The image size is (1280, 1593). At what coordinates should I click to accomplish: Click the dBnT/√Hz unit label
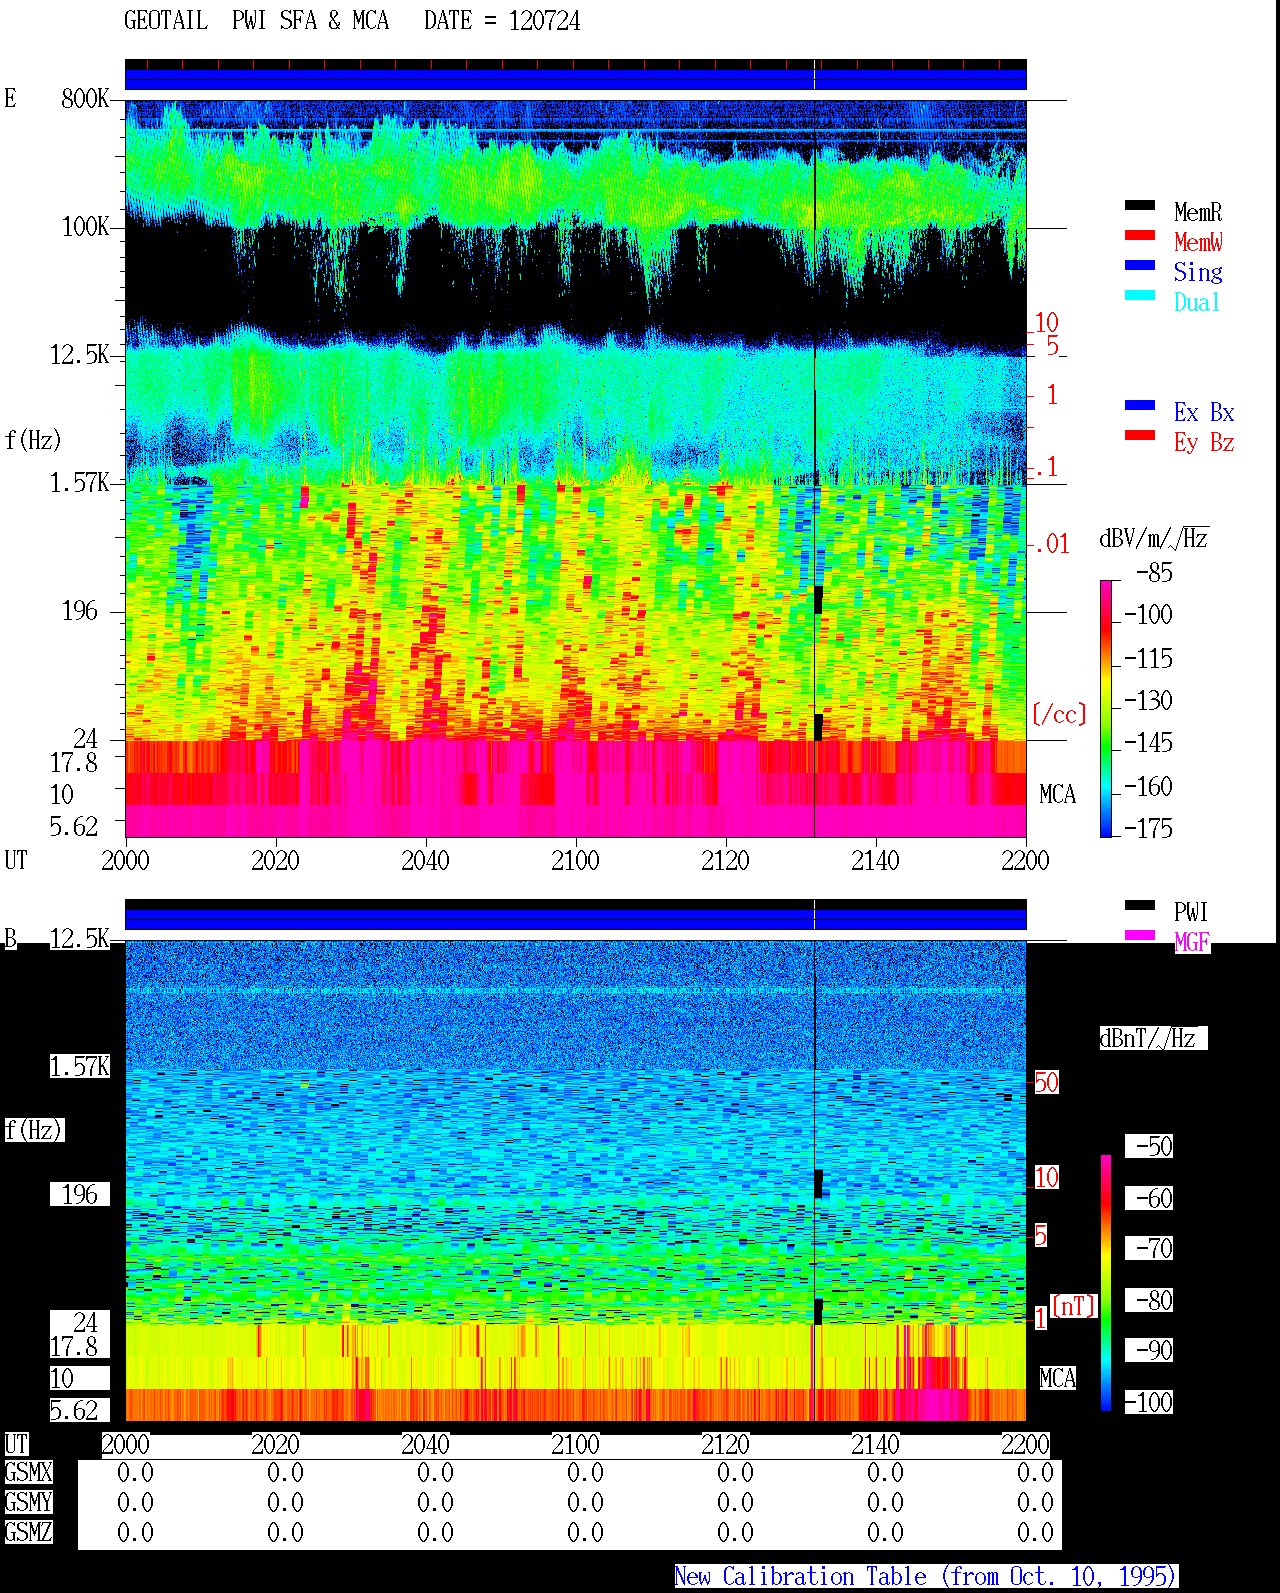(x=1153, y=1038)
